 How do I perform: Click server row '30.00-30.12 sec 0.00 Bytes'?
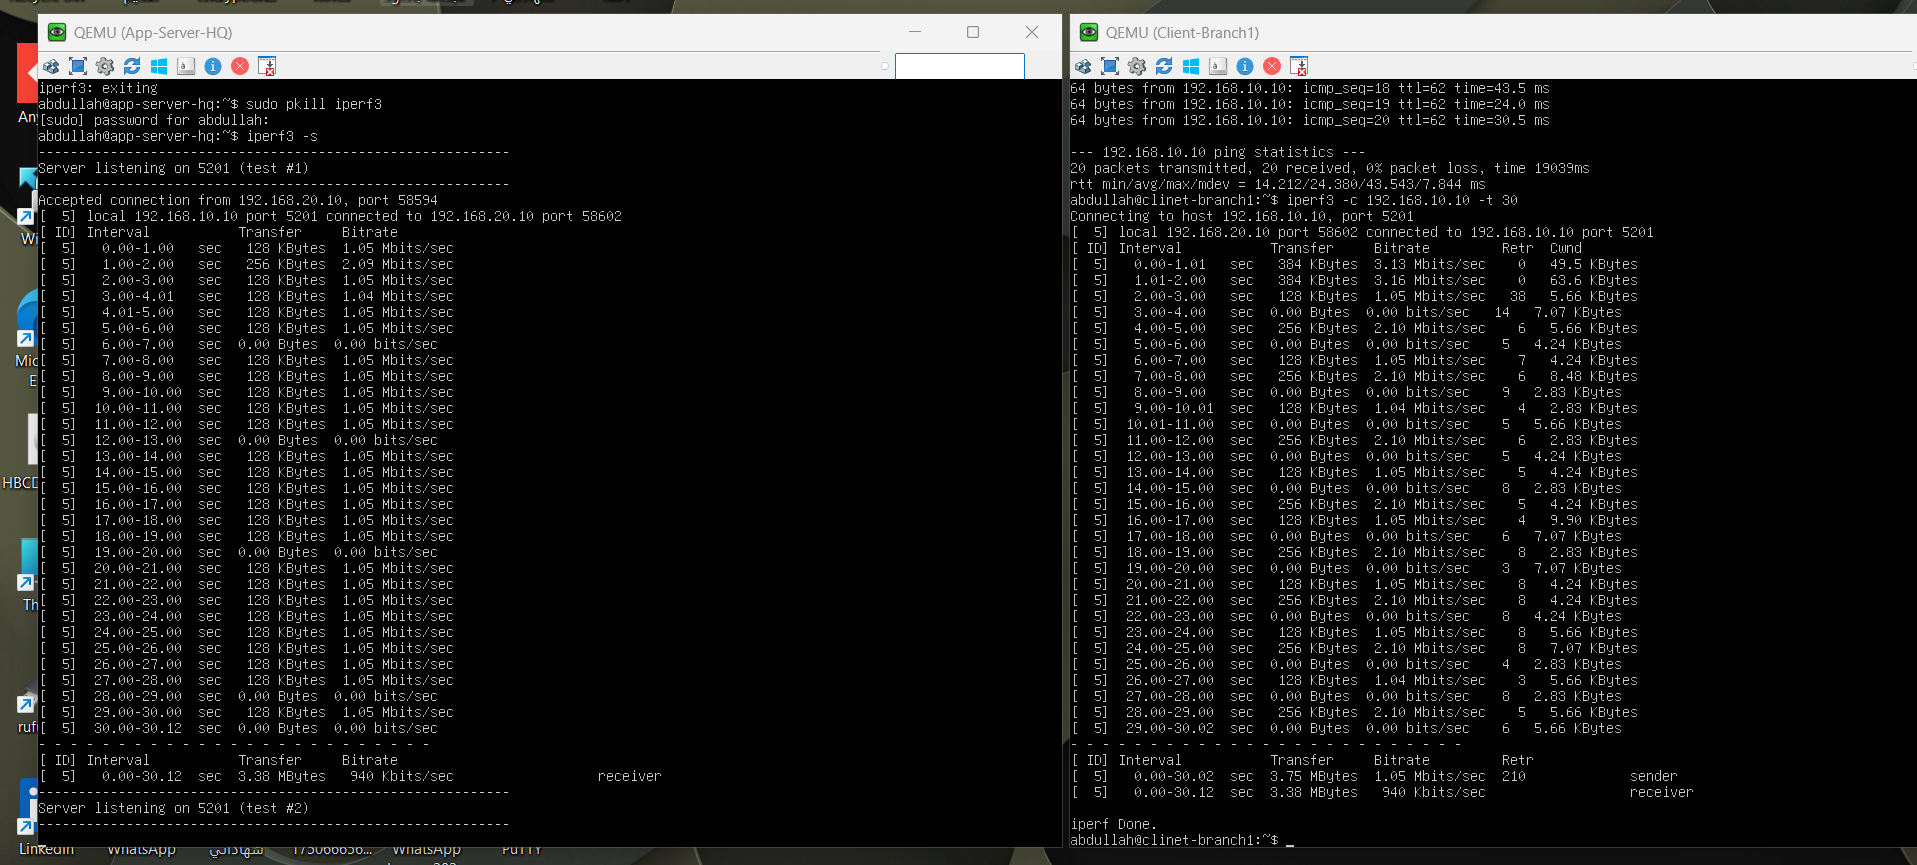click(x=238, y=728)
